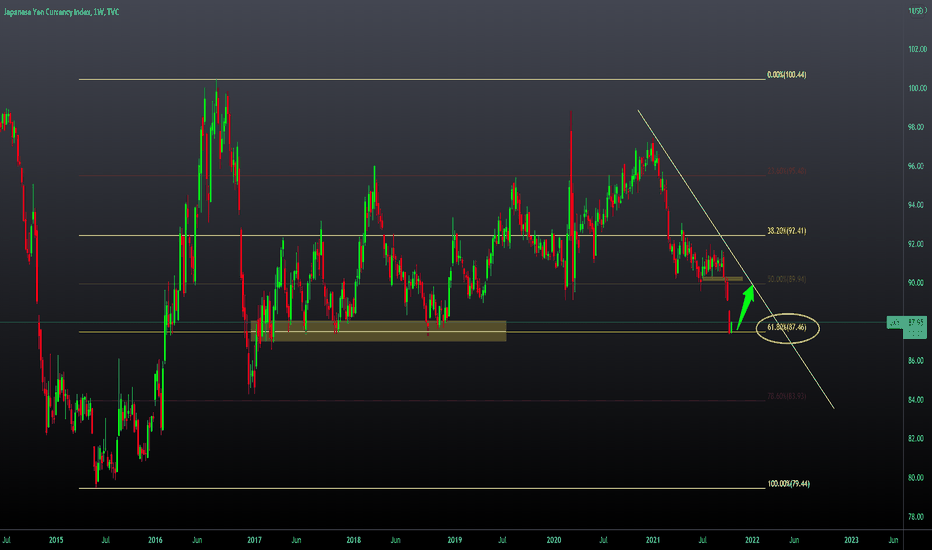Click the 2015 time axis label
The height and width of the screenshot is (550, 932).
point(56,540)
